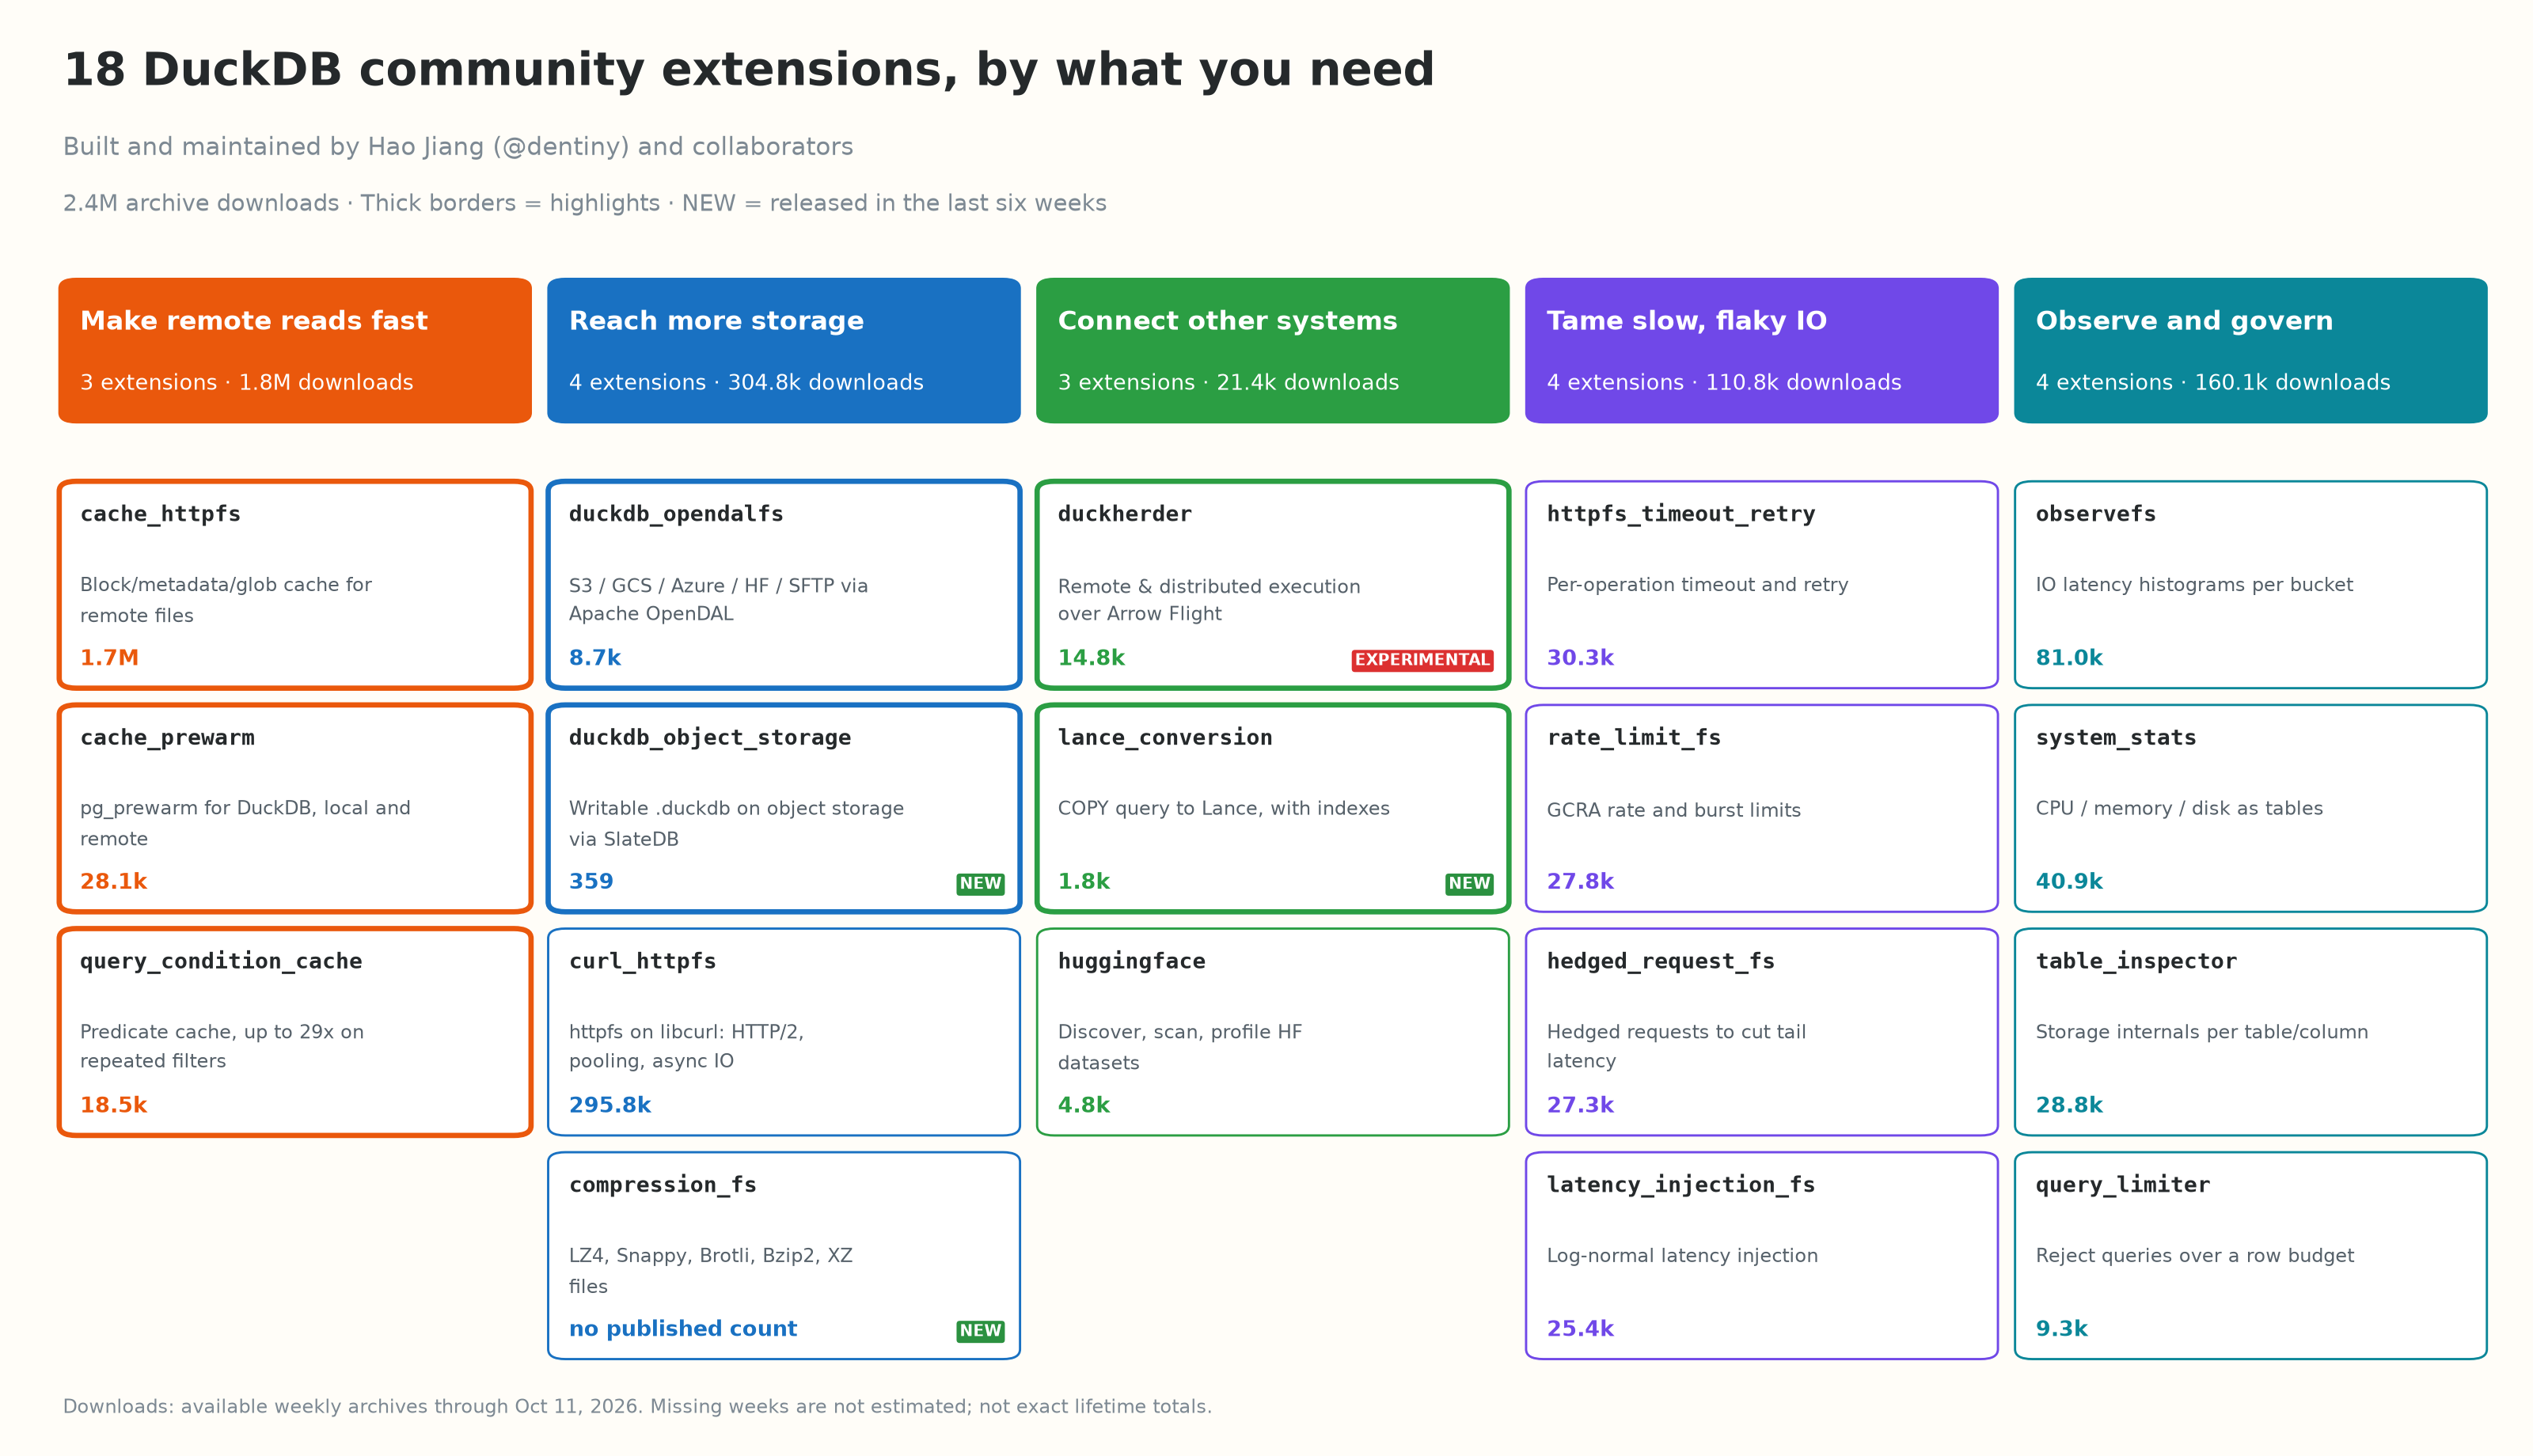Click 'Log-normal latency injection' description

pos(1682,1256)
